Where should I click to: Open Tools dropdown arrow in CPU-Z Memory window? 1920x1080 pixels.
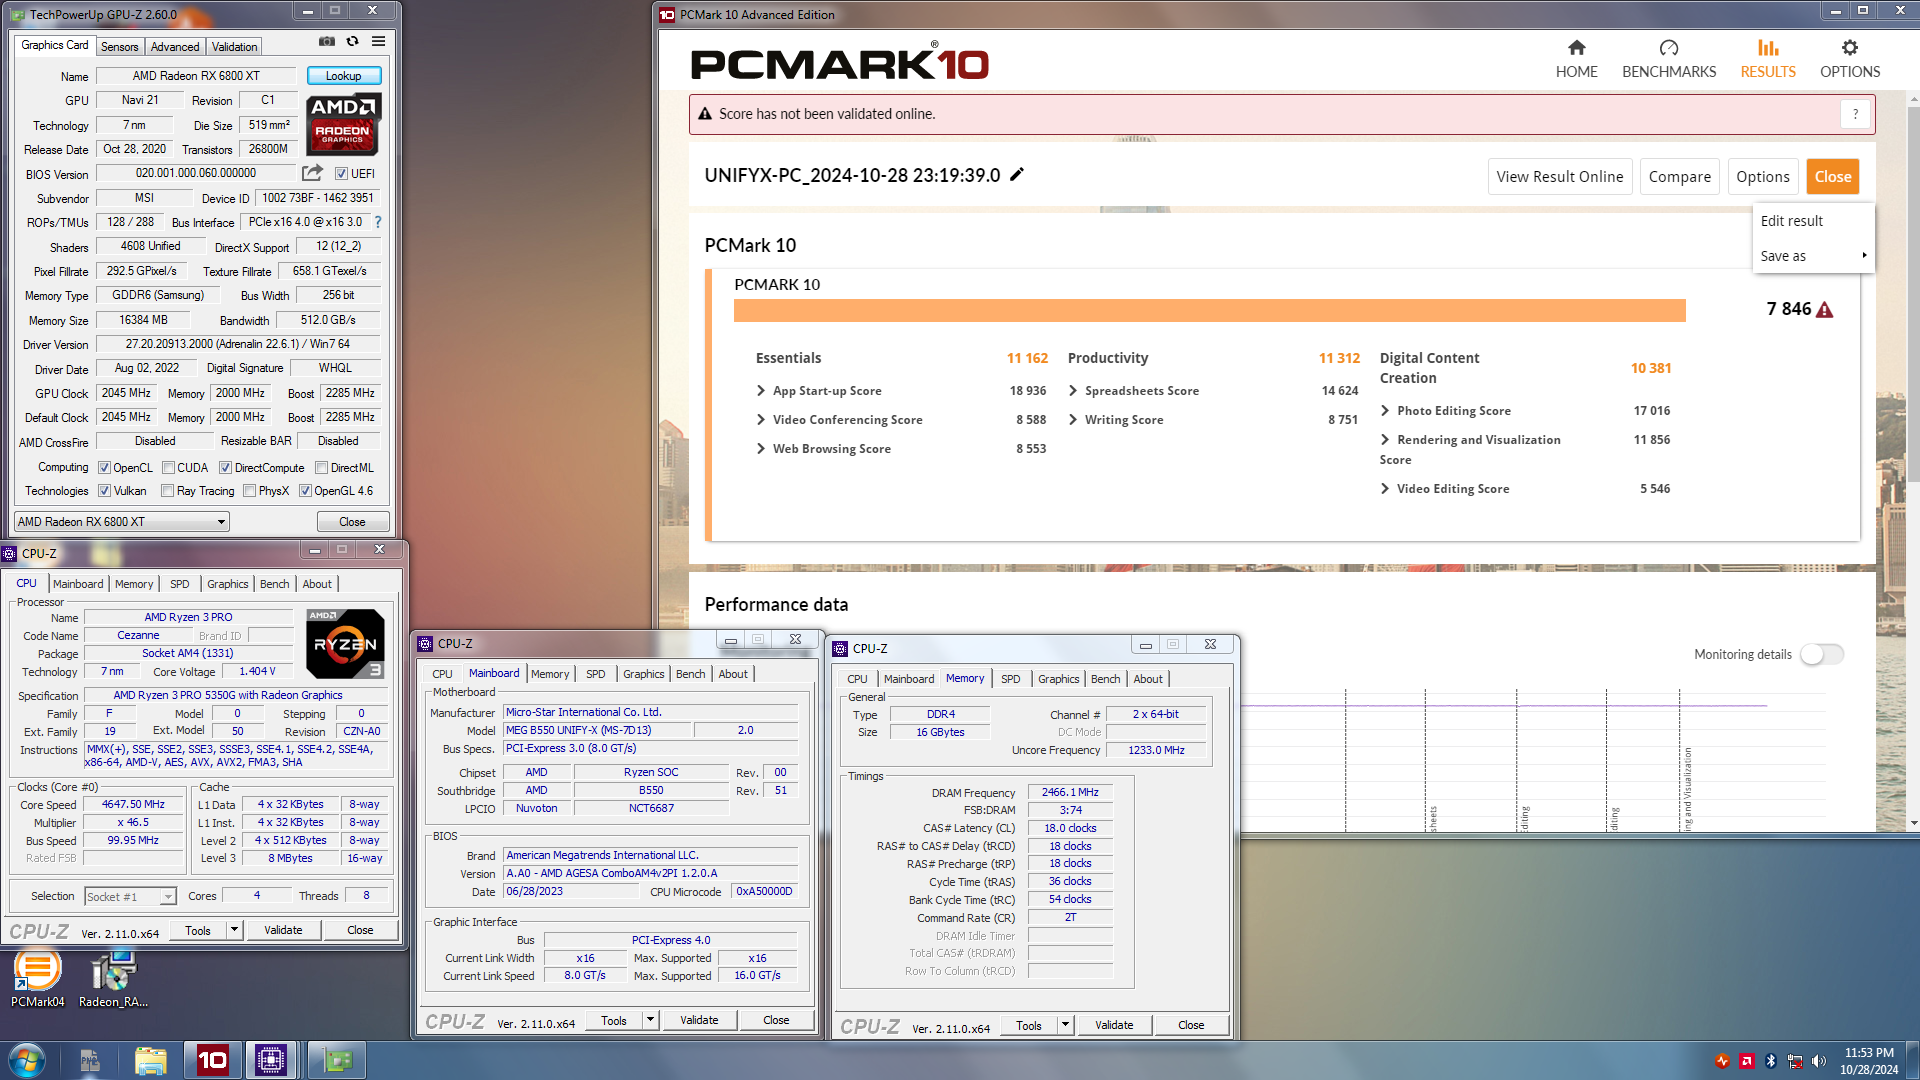coord(1065,1025)
